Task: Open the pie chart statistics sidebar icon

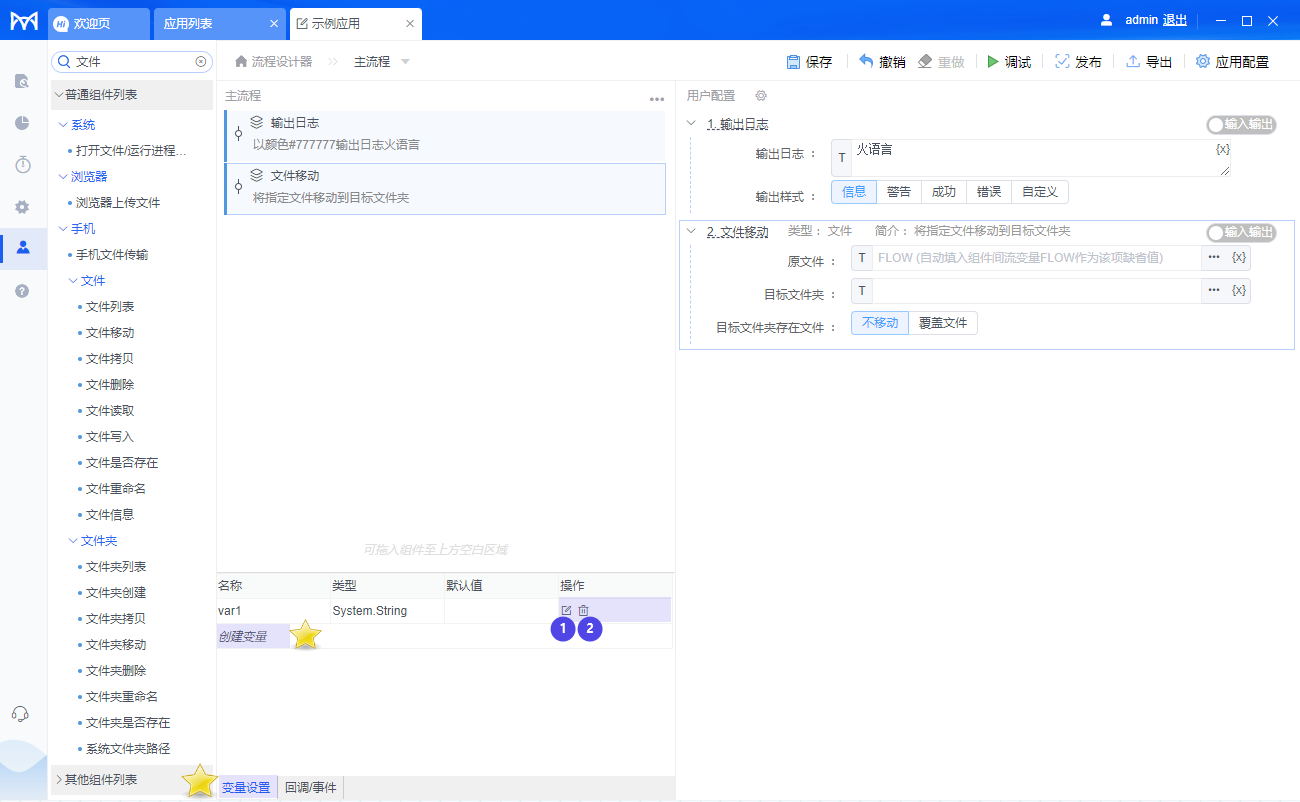Action: point(22,123)
